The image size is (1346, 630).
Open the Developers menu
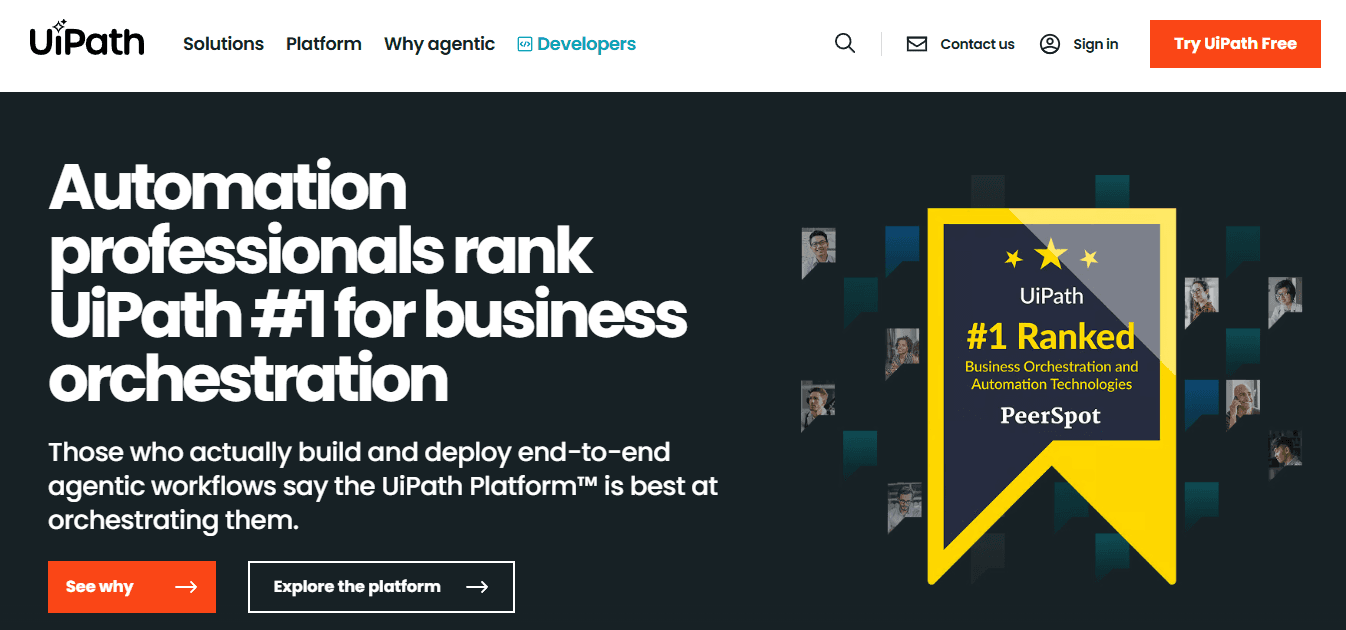(x=577, y=44)
